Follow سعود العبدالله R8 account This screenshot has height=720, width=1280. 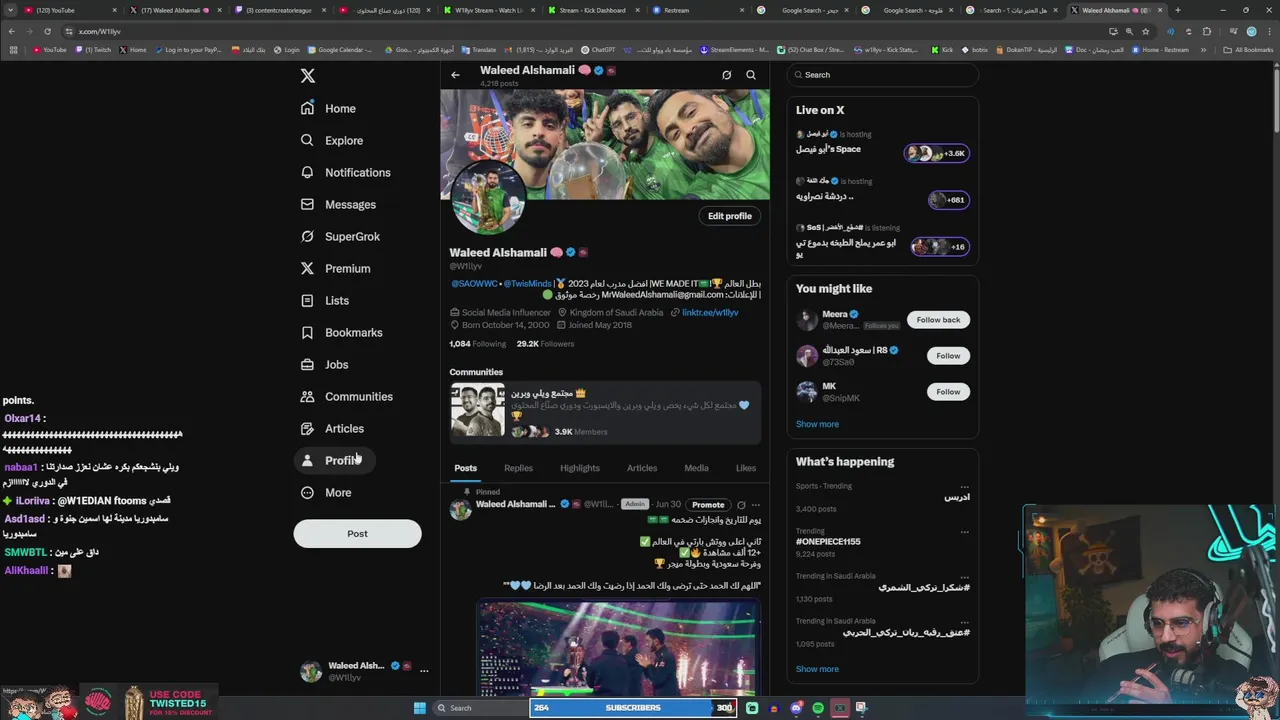pos(948,356)
